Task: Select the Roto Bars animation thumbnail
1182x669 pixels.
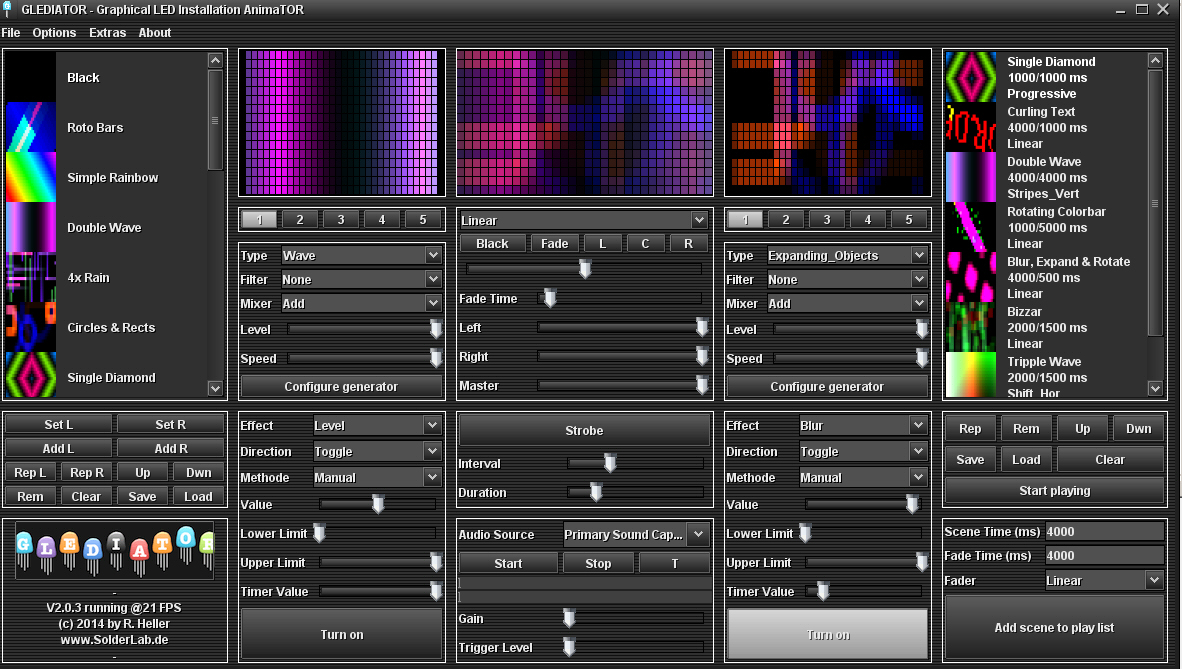Action: click(x=31, y=127)
